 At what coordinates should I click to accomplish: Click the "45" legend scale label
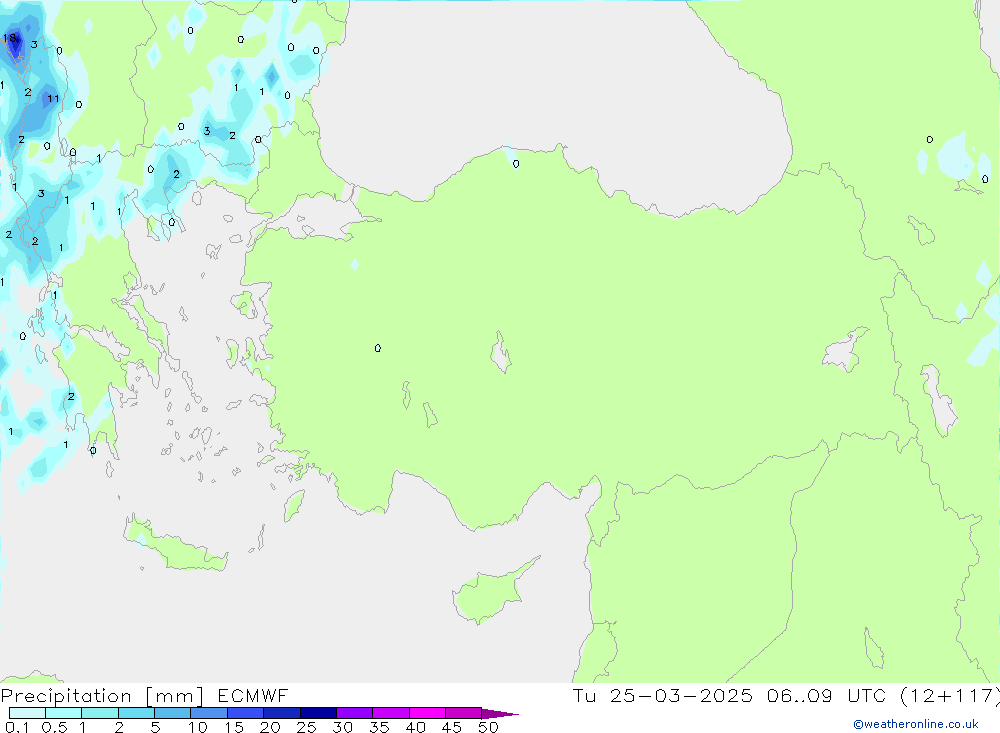coord(452,727)
